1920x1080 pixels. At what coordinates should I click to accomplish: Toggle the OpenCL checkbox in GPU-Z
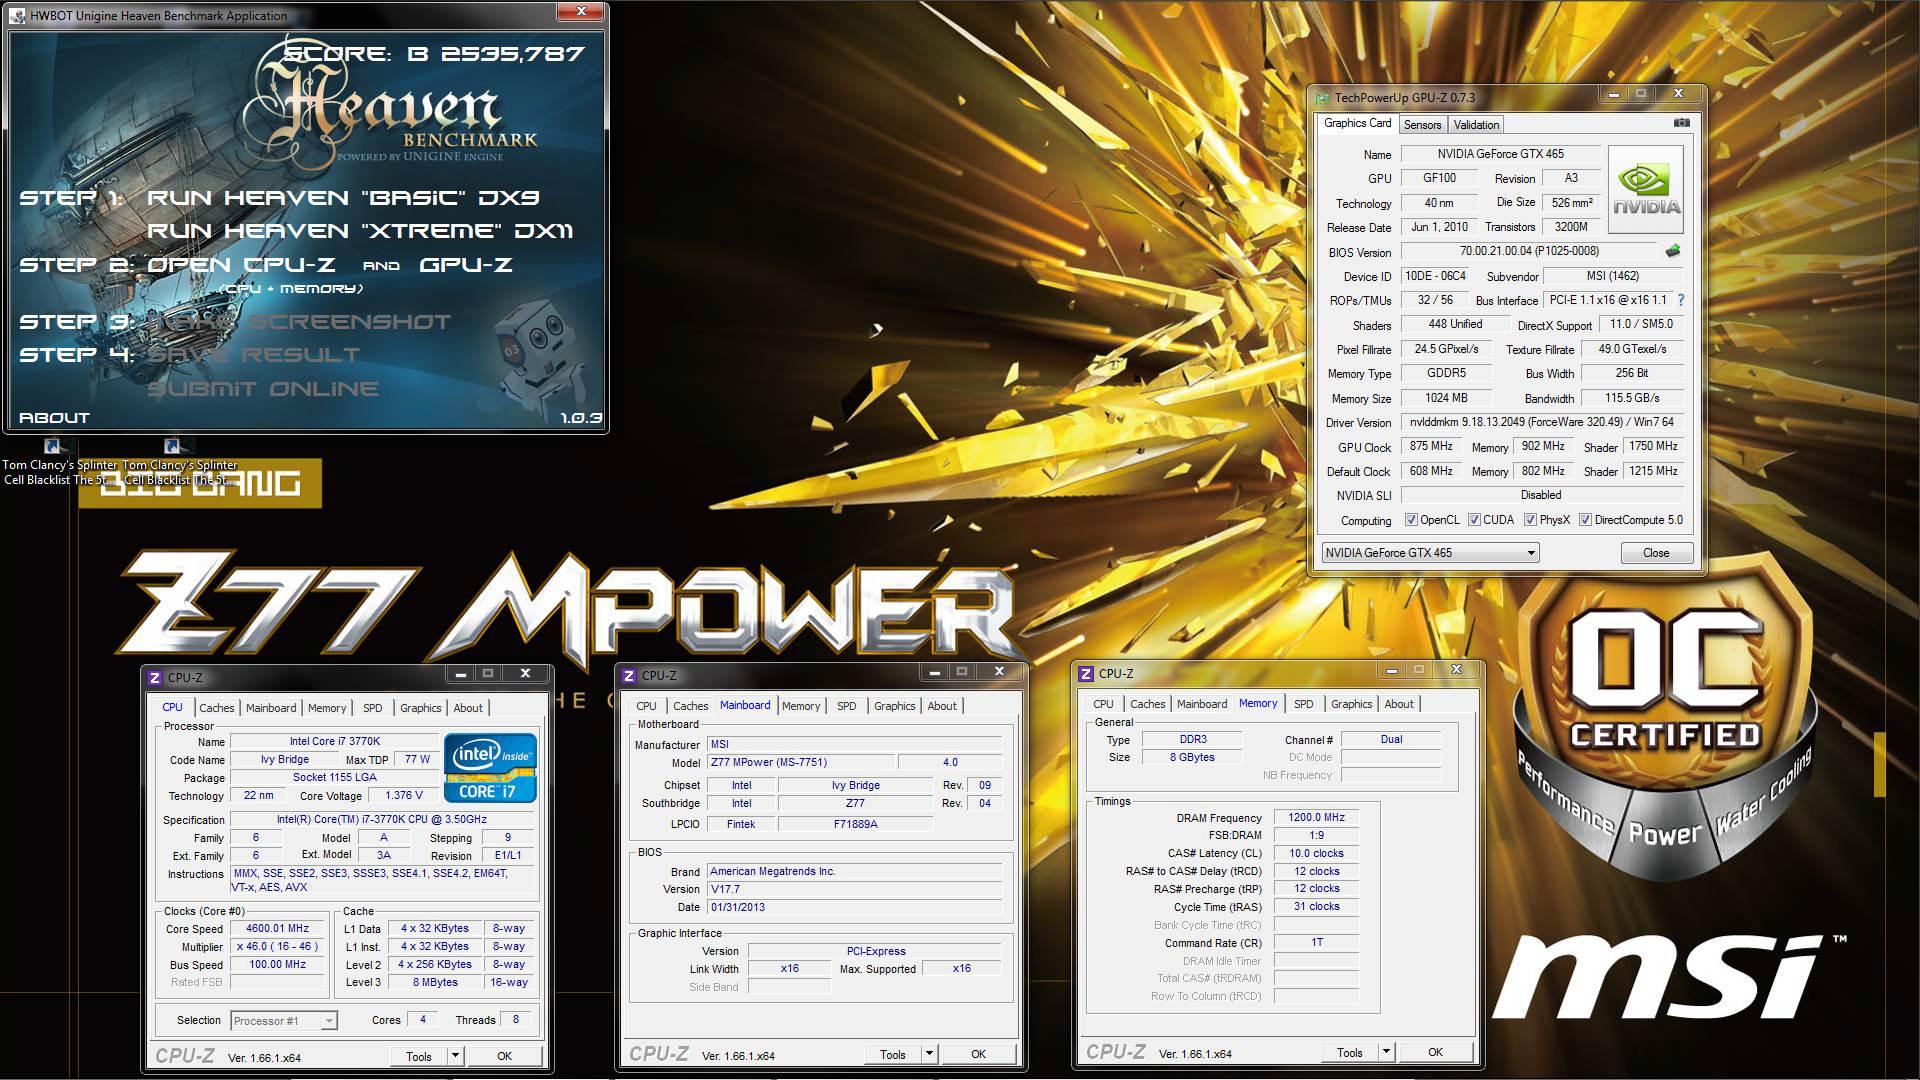1411,520
